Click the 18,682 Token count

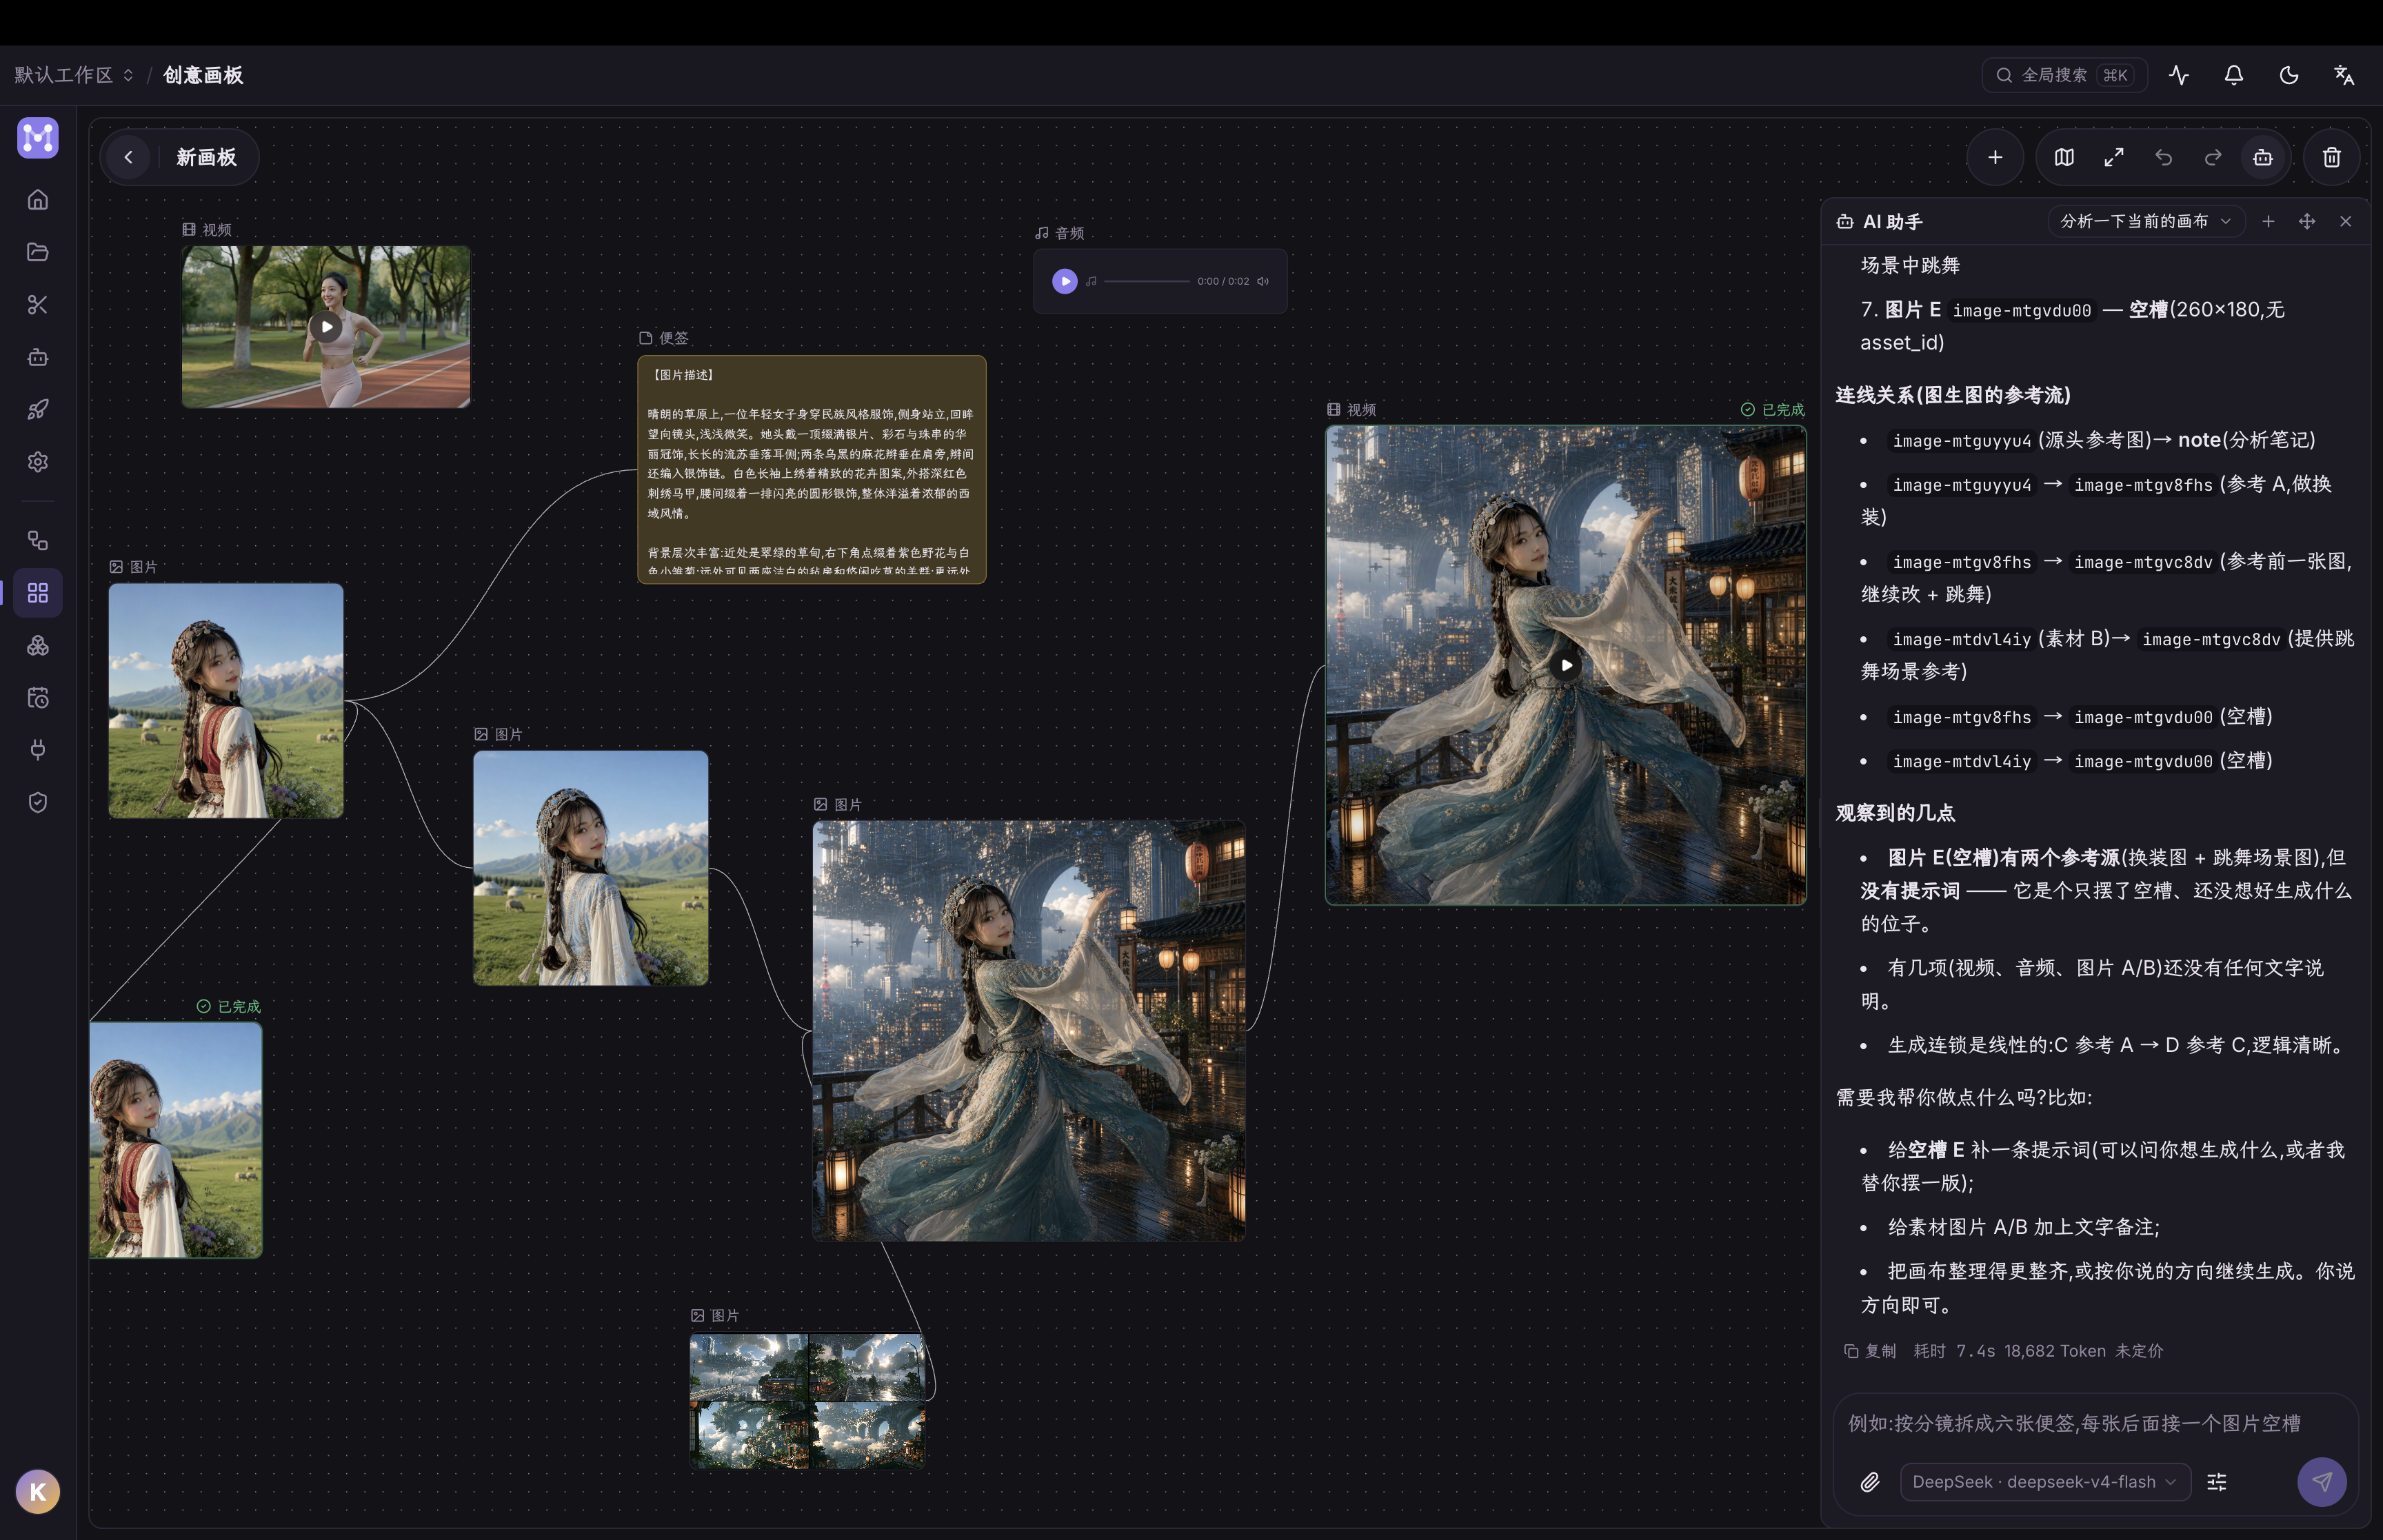(x=2055, y=1351)
